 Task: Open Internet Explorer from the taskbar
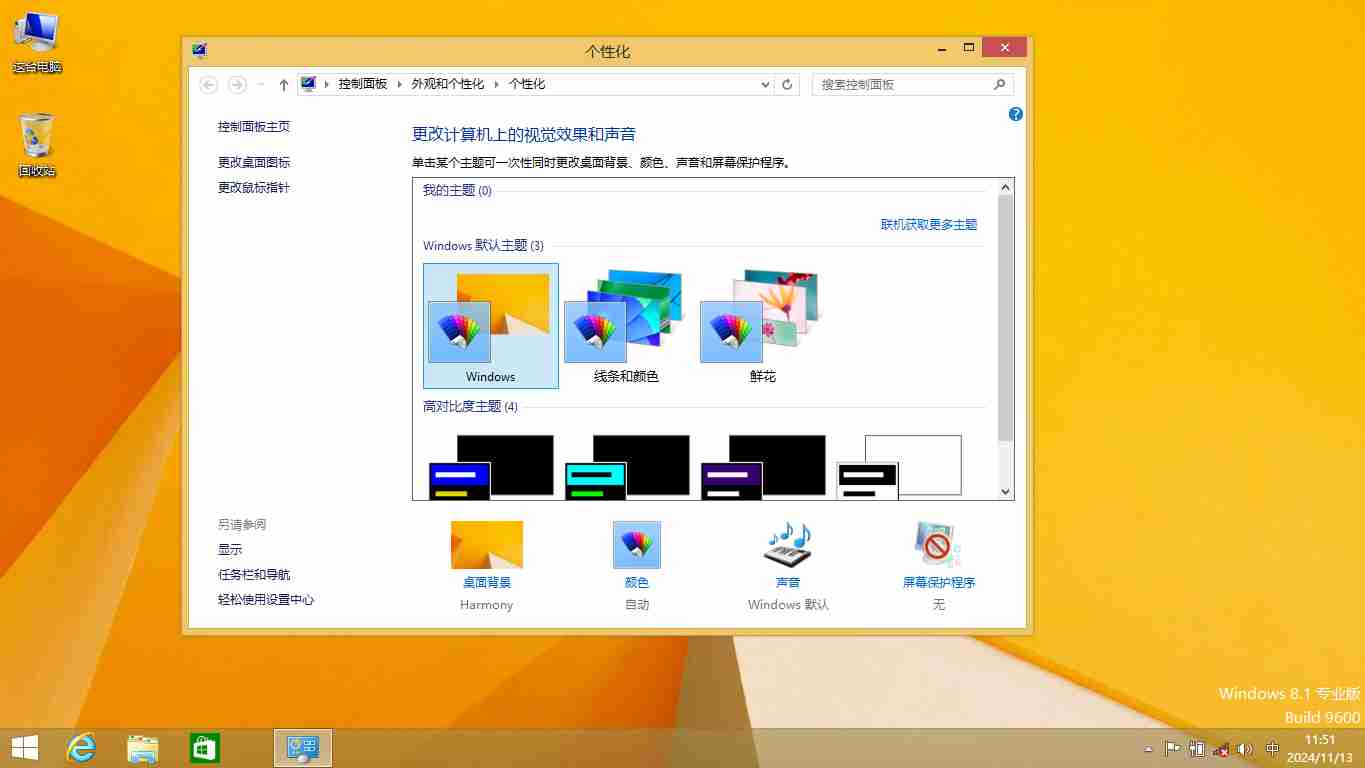click(x=81, y=748)
